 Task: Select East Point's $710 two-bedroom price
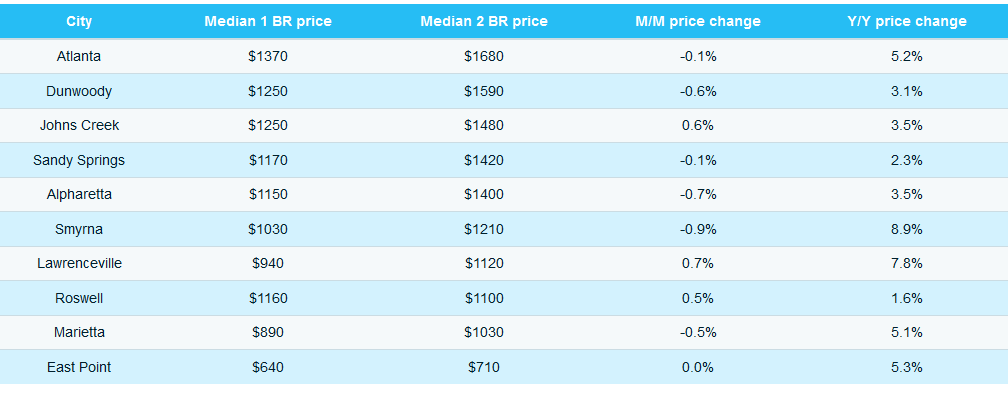(x=484, y=368)
